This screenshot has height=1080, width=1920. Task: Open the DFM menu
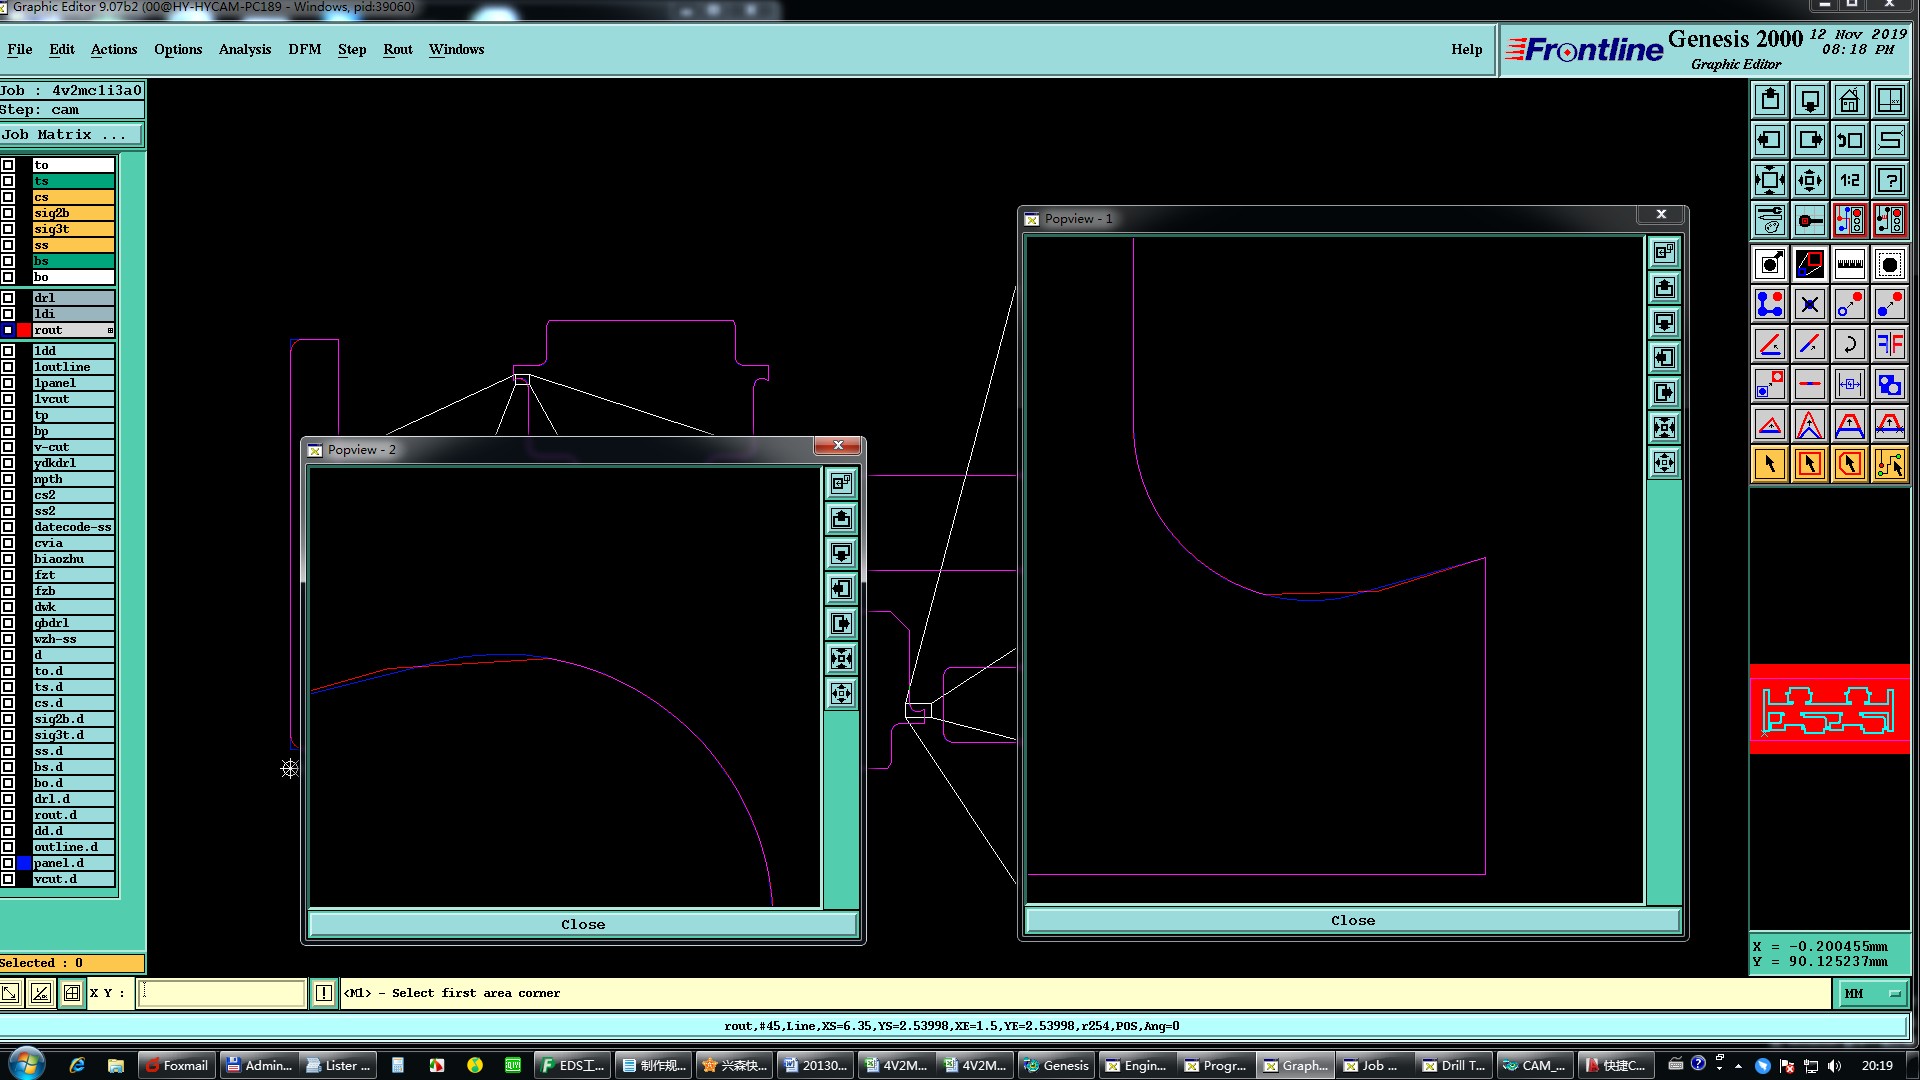tap(304, 49)
